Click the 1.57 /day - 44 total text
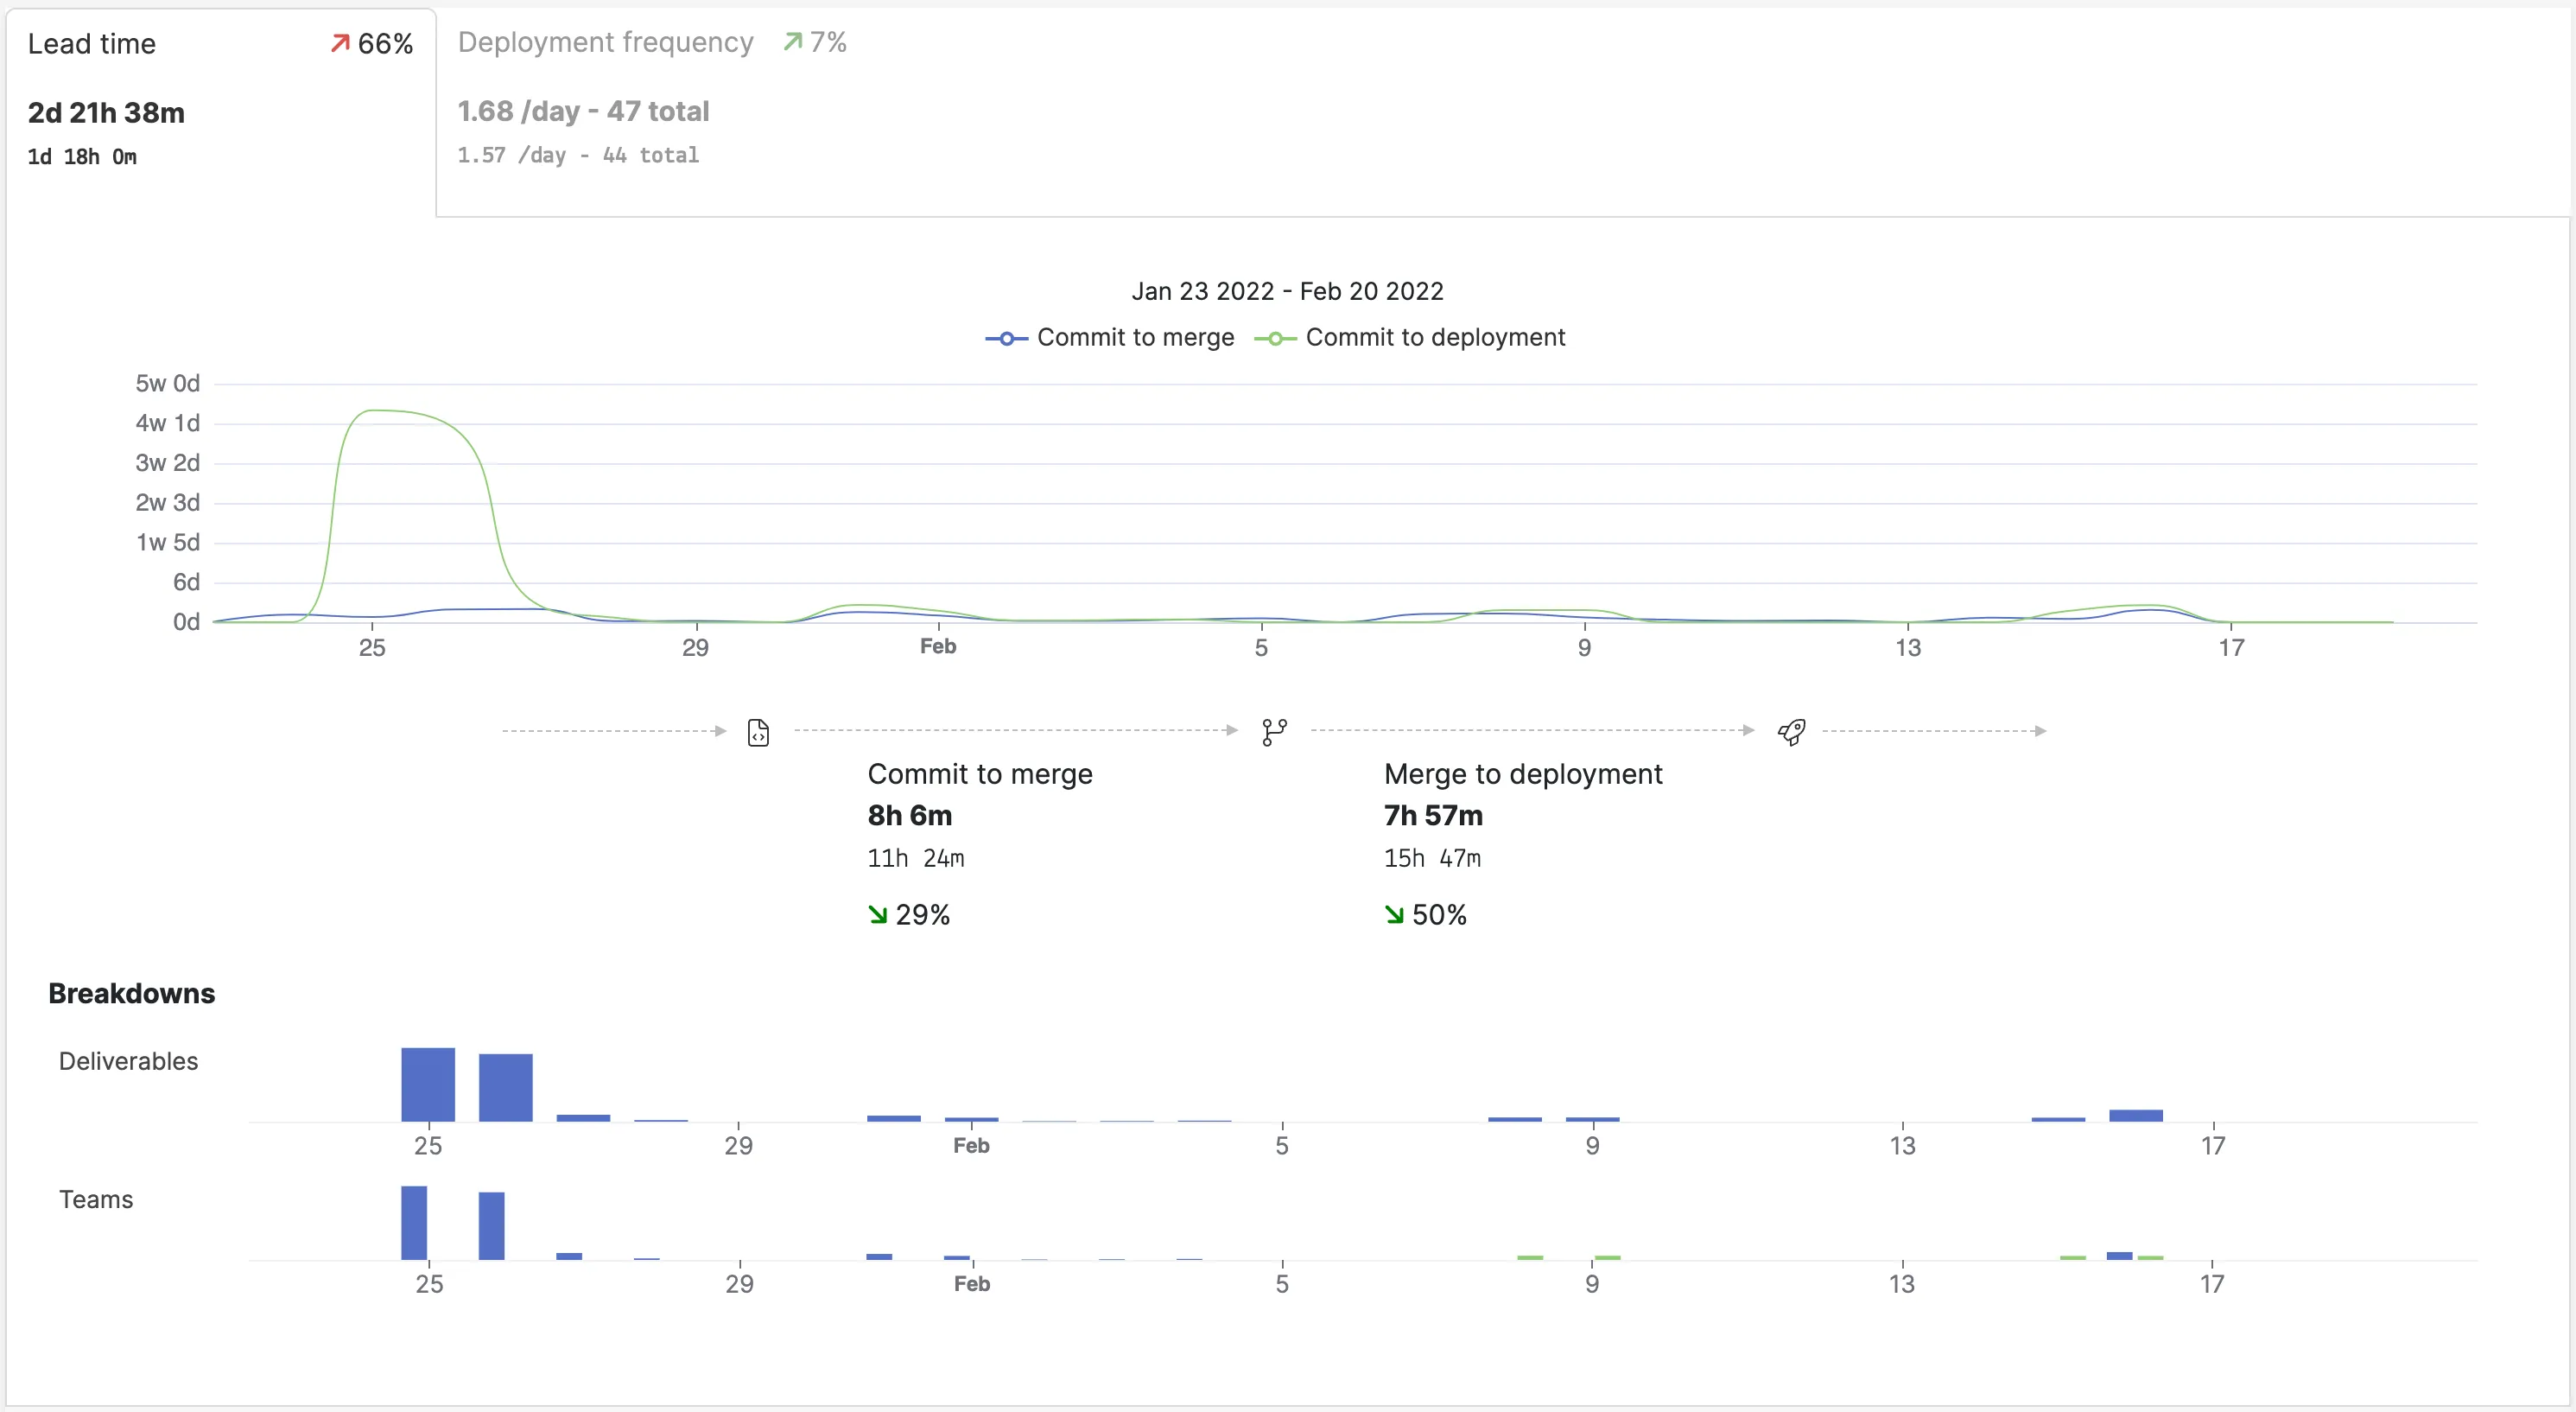The height and width of the screenshot is (1412, 2576). pos(578,155)
